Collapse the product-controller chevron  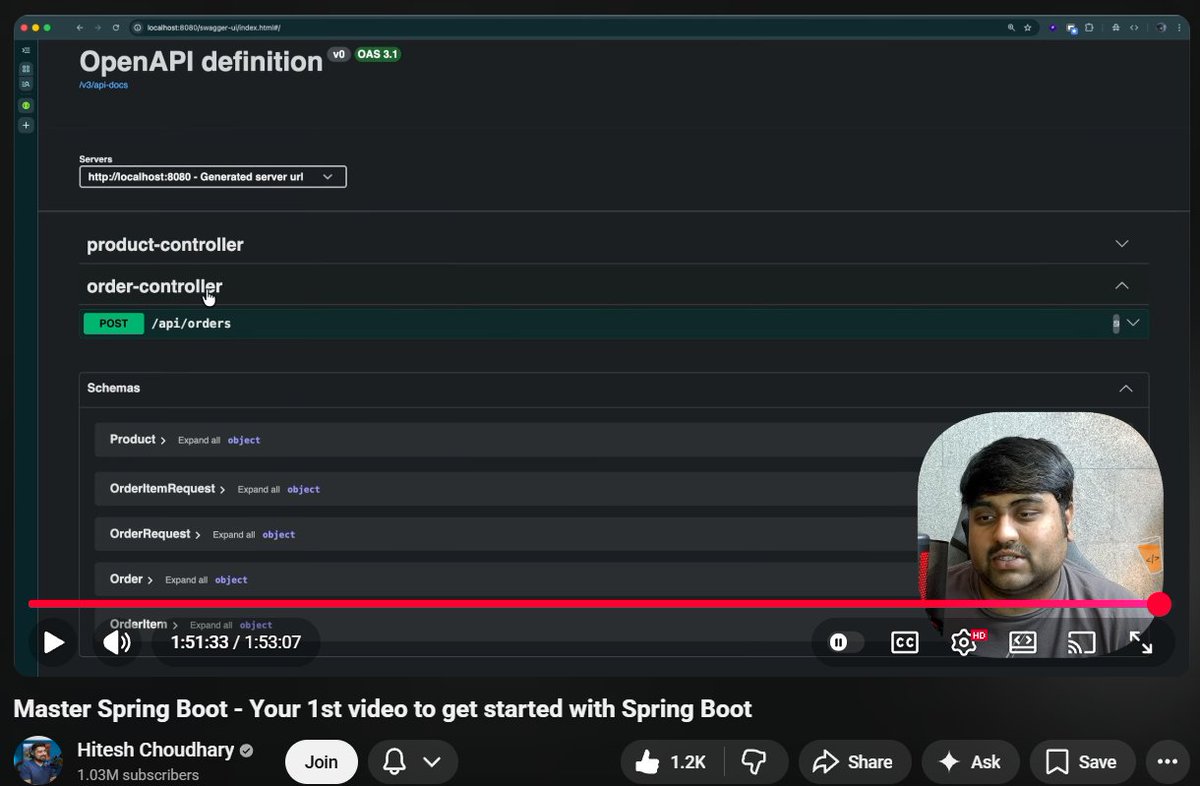(x=1122, y=244)
